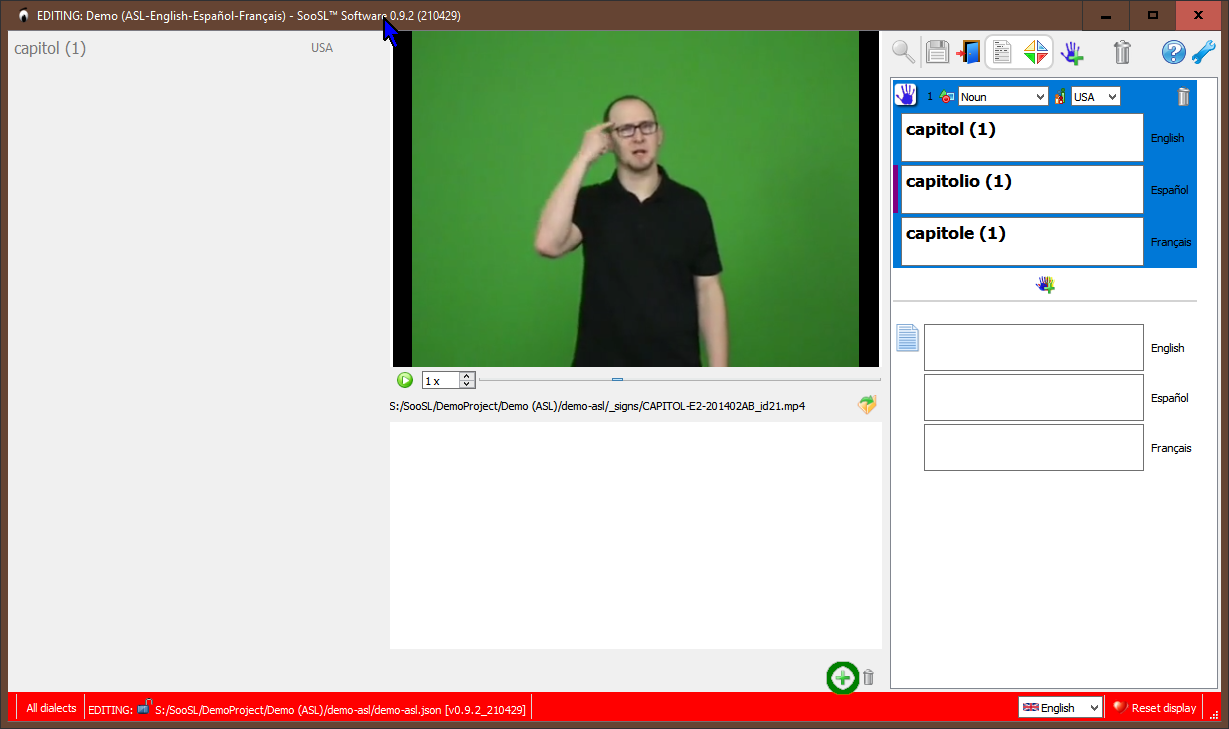Click the video file path text
1229x729 pixels.
click(597, 406)
